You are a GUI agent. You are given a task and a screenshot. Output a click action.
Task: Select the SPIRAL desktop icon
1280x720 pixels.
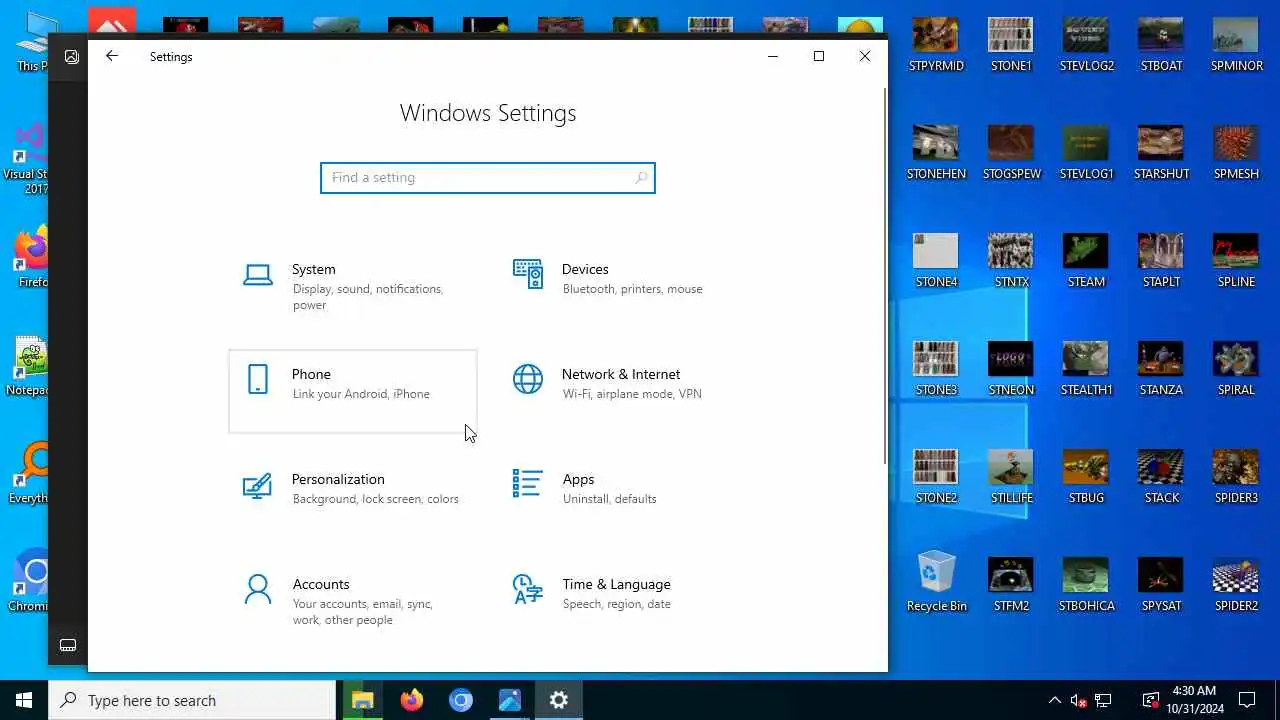coord(1236,369)
